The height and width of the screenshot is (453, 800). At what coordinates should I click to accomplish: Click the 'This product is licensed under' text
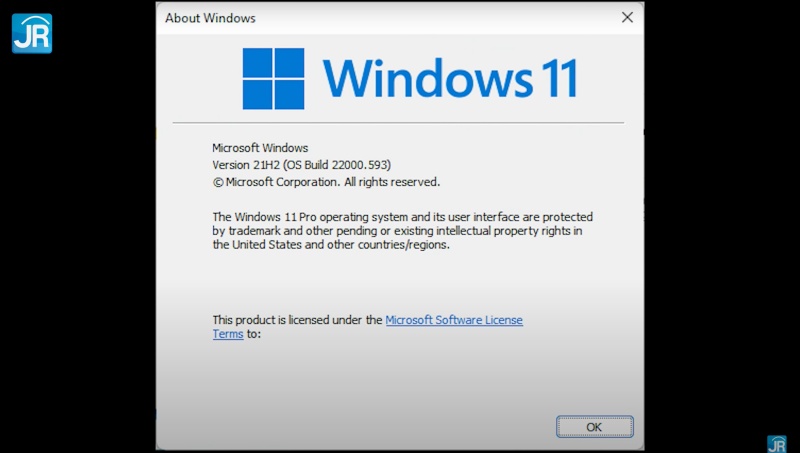pos(297,320)
